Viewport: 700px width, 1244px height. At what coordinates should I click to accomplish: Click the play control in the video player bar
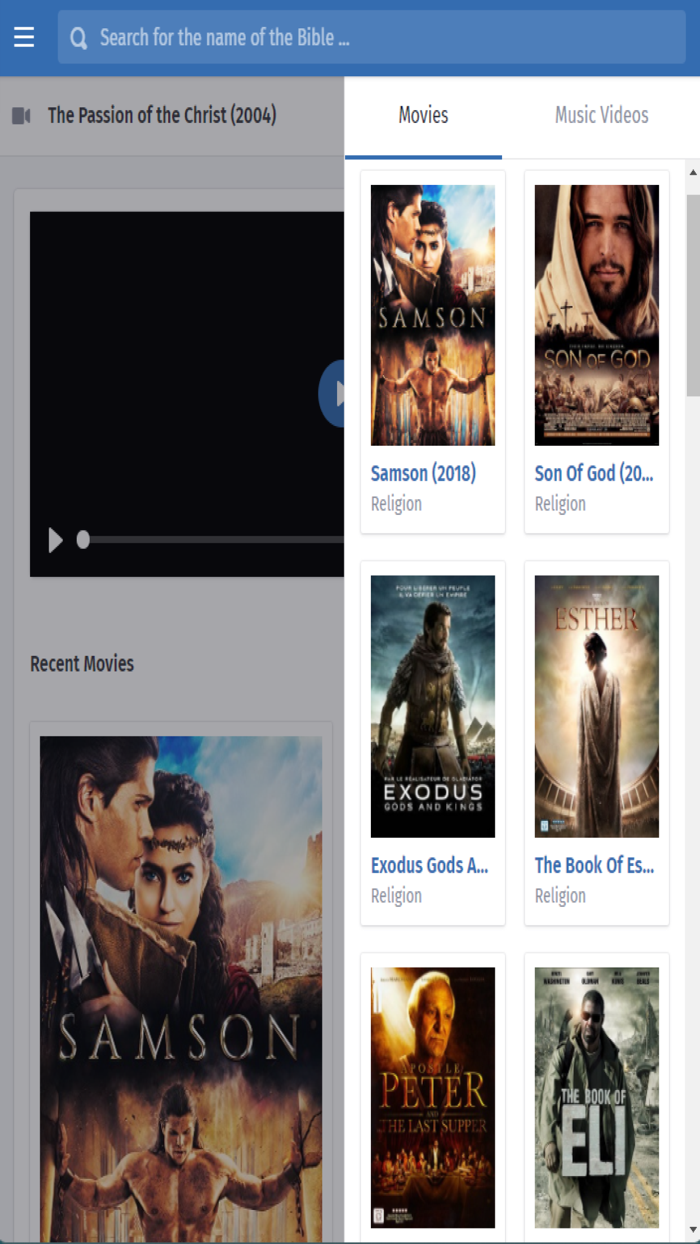(x=55, y=540)
